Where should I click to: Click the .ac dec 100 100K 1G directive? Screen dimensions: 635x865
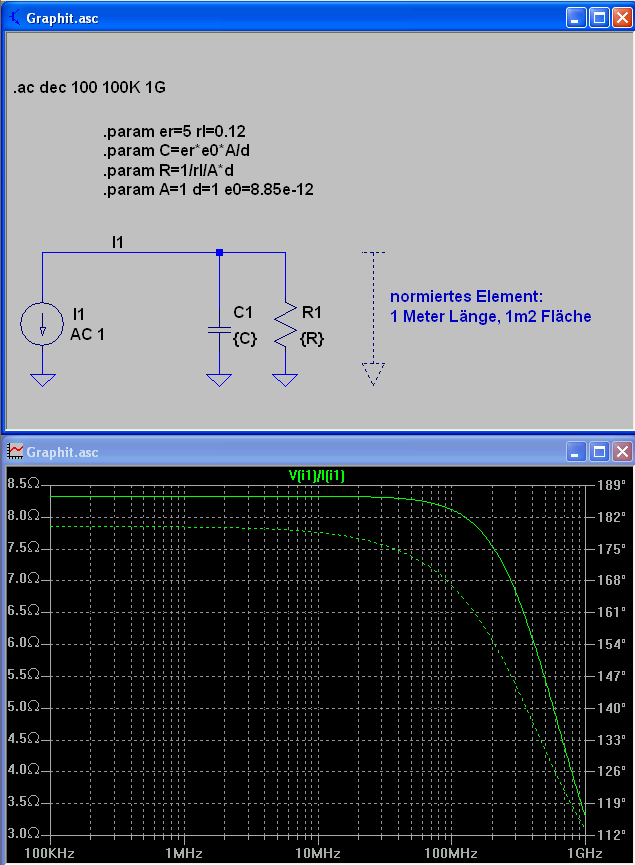89,87
